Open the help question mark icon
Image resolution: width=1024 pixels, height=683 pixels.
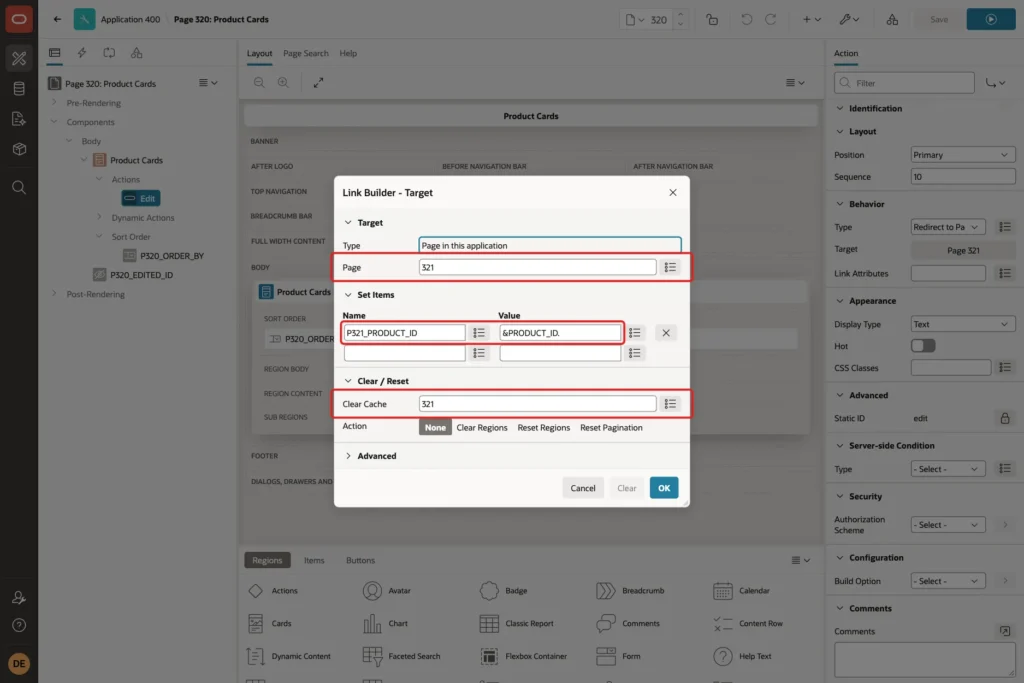pyautogui.click(x=19, y=626)
